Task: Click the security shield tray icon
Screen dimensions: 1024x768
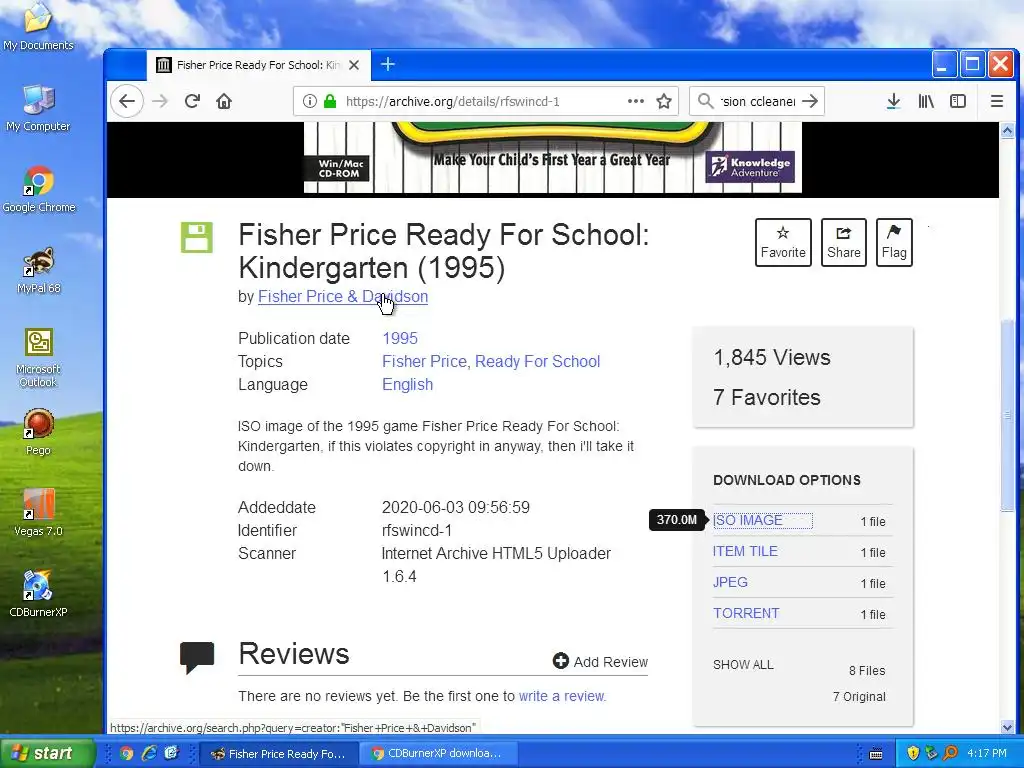Action: pos(913,754)
